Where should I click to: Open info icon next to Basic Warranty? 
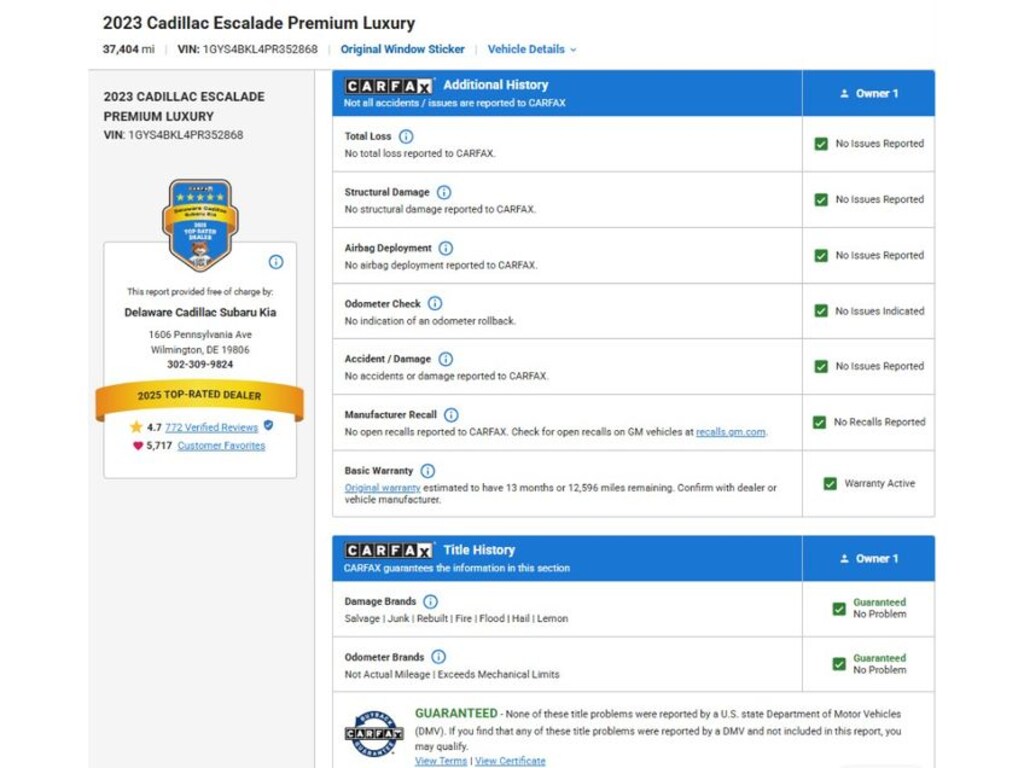[427, 471]
